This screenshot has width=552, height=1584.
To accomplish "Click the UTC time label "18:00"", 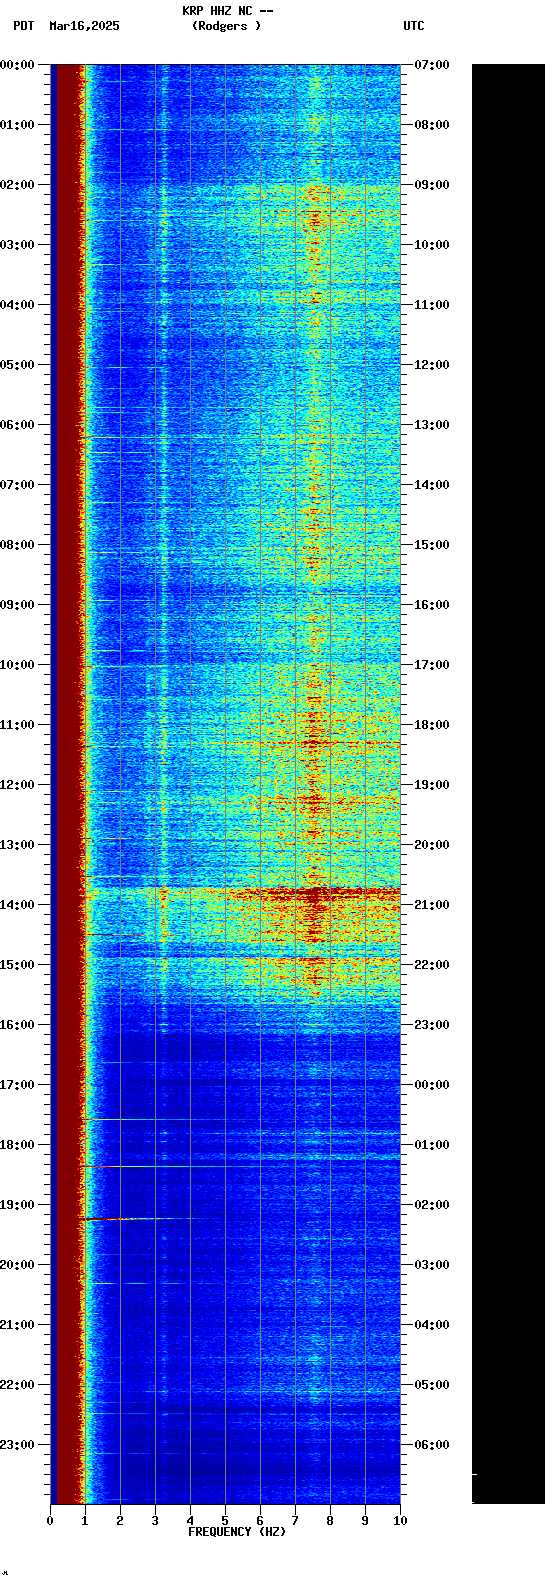I will click(432, 725).
